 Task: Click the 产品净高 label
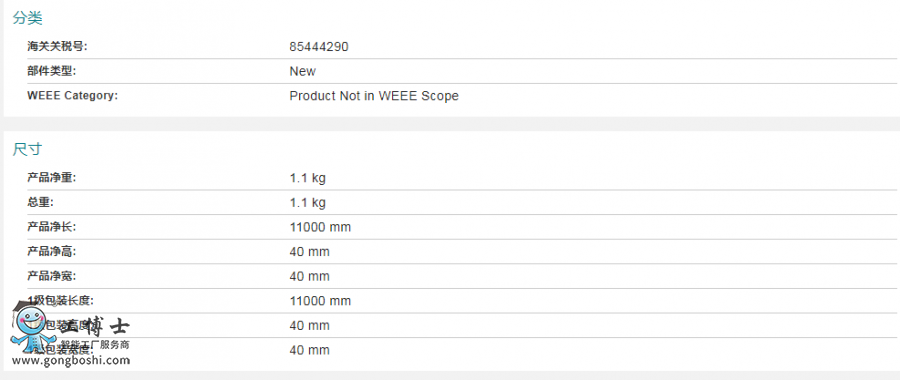click(x=52, y=251)
